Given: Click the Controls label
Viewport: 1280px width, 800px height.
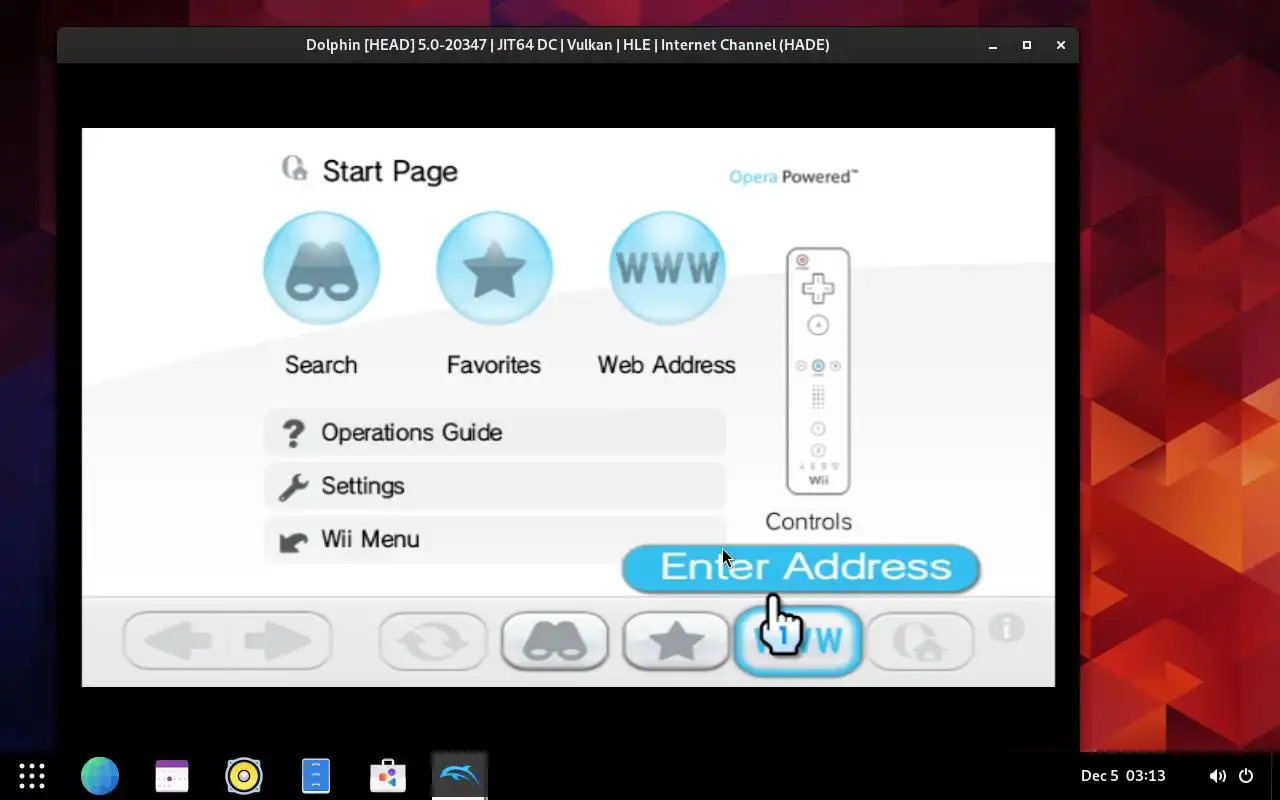Looking at the screenshot, I should [x=808, y=522].
